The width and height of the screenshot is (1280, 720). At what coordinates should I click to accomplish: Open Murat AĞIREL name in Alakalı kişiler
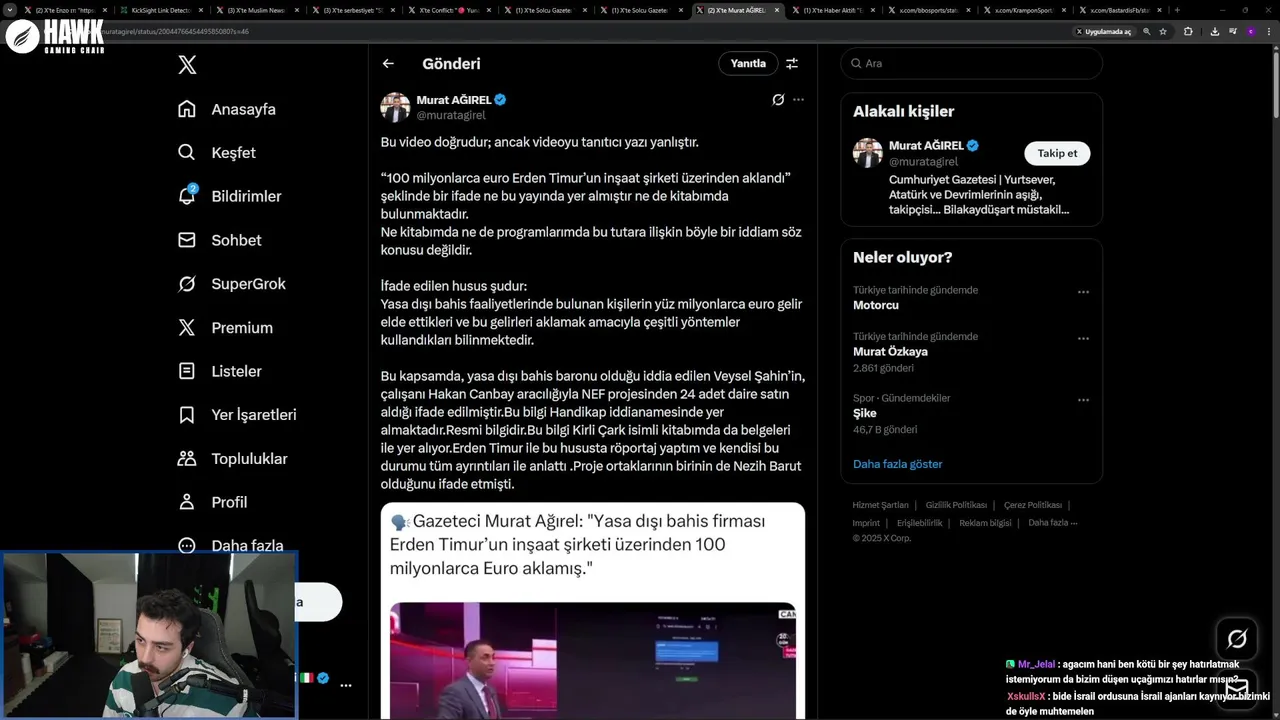[926, 146]
